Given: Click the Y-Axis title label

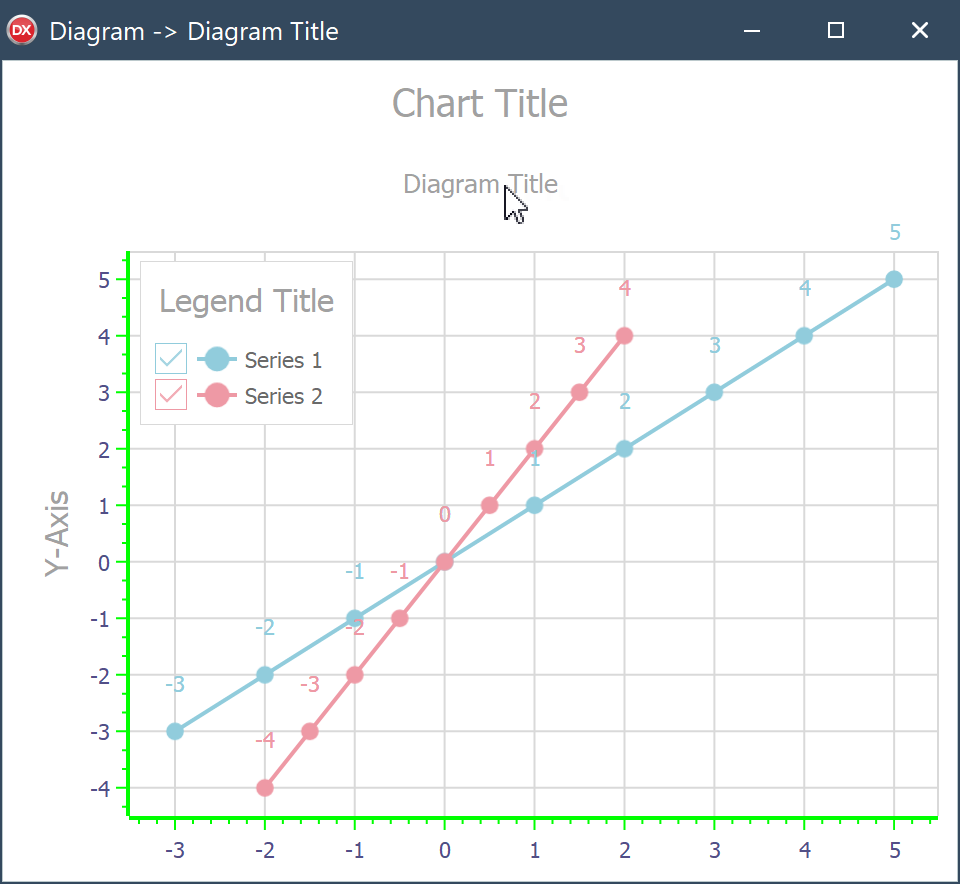Looking at the screenshot, I should point(57,533).
